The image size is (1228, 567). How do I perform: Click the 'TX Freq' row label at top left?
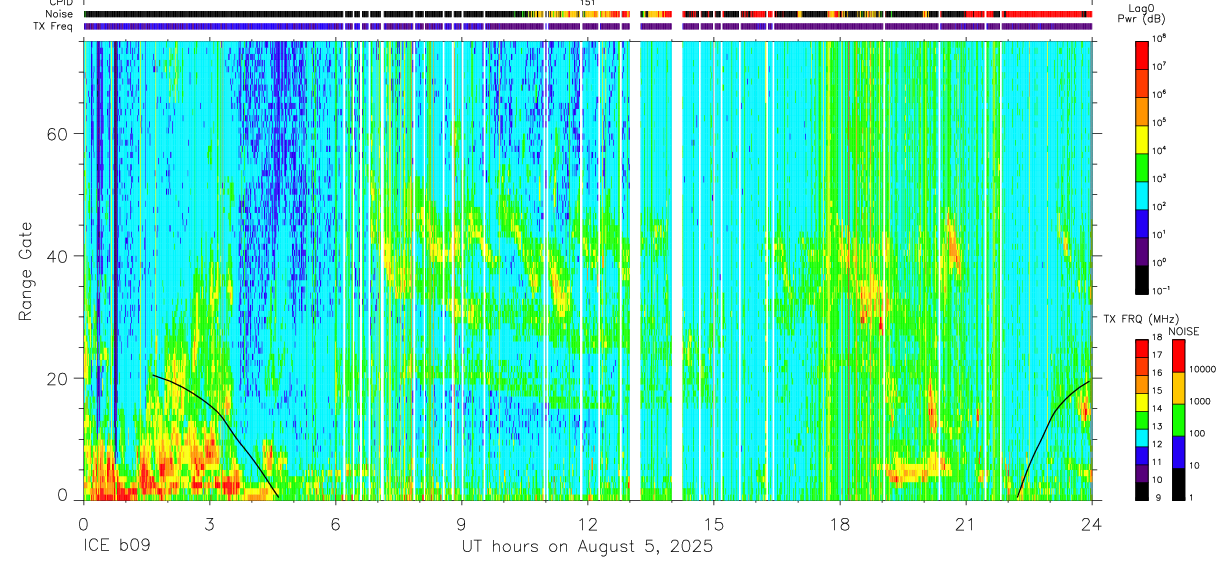tap(53, 26)
